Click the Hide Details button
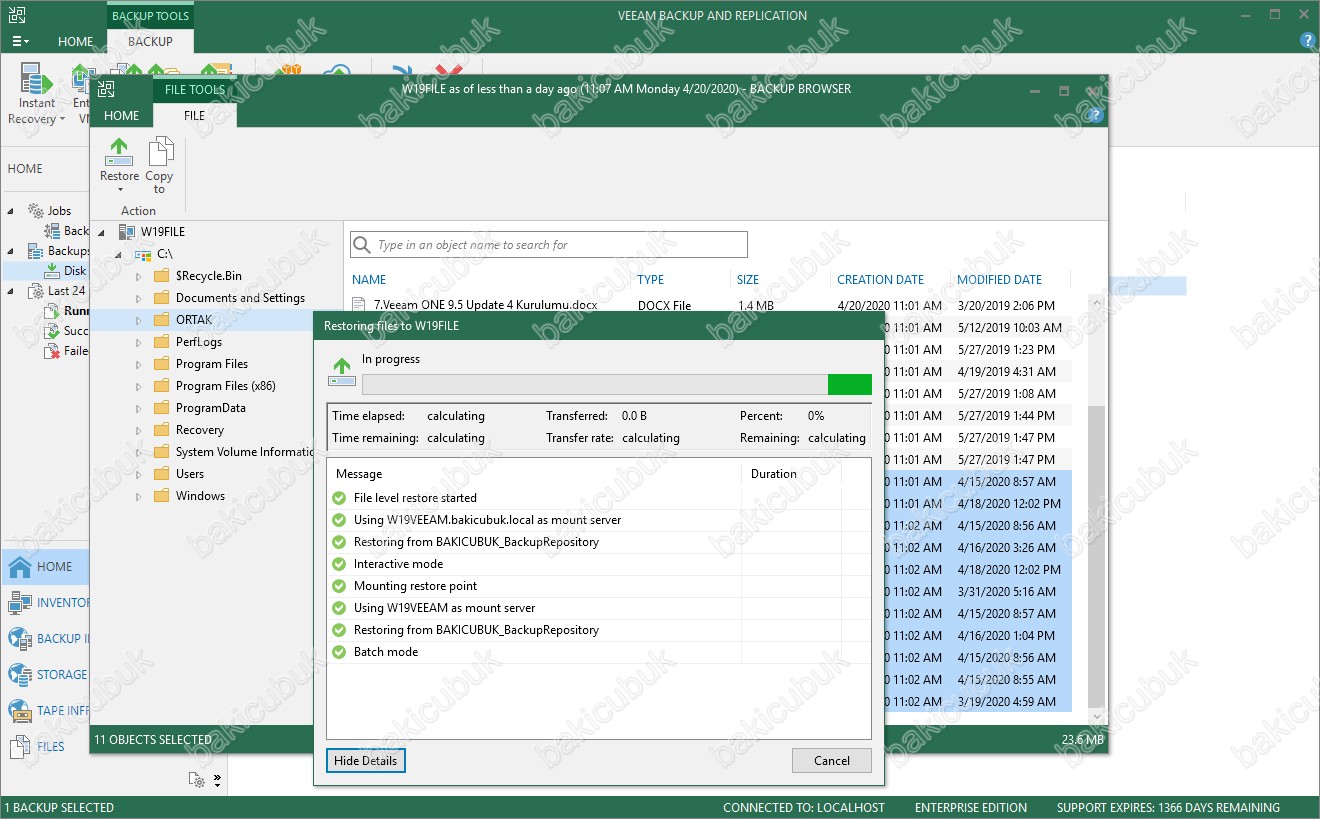The width and height of the screenshot is (1320, 819). [366, 761]
